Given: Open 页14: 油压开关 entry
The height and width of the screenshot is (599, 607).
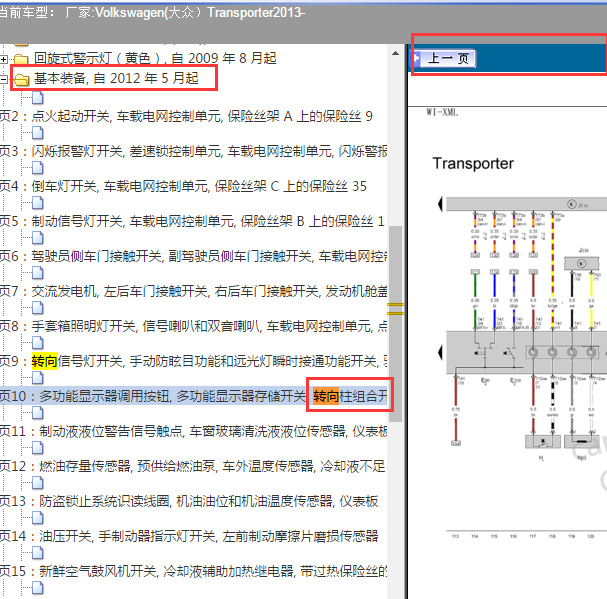Looking at the screenshot, I should click(189, 536).
